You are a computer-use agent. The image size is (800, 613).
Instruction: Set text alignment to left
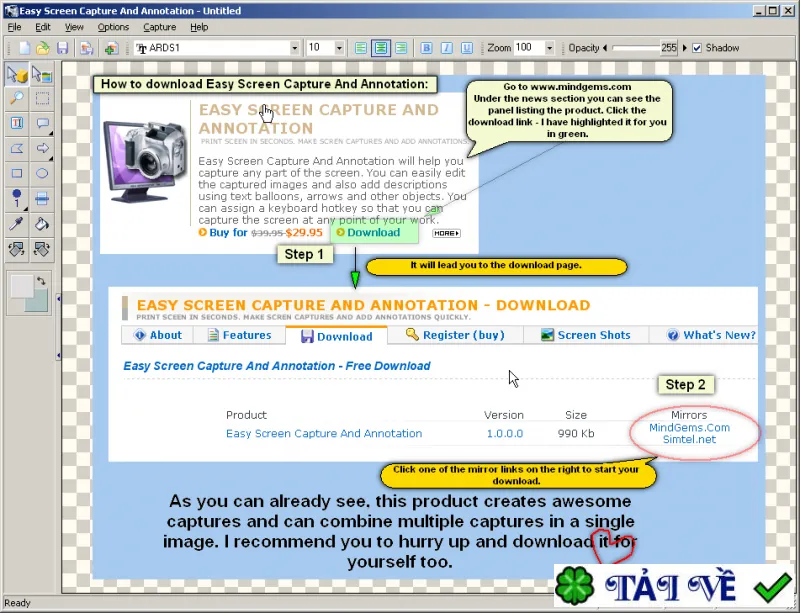pos(361,48)
